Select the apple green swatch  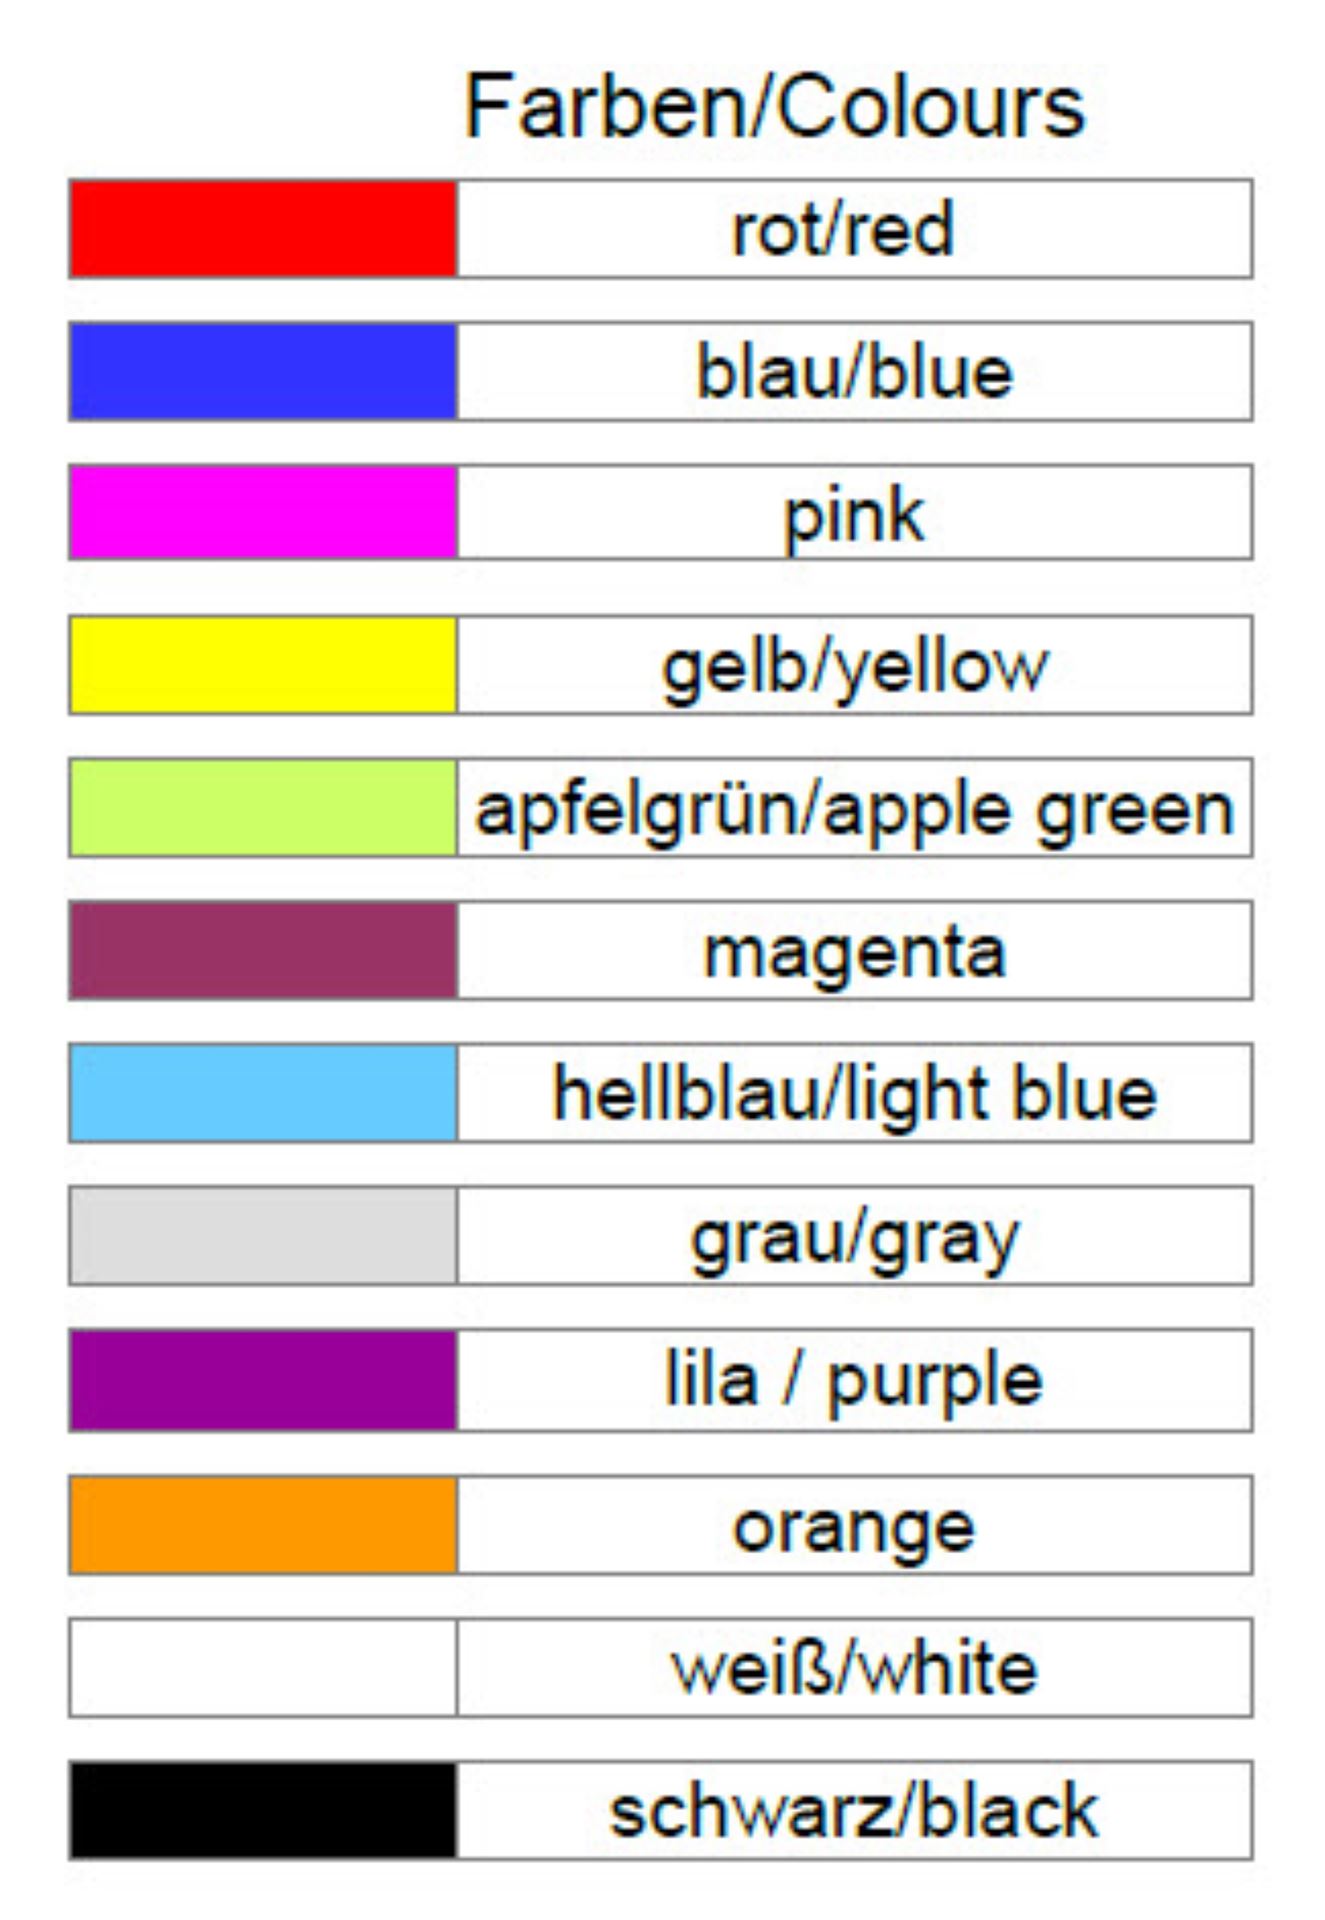click(x=263, y=808)
